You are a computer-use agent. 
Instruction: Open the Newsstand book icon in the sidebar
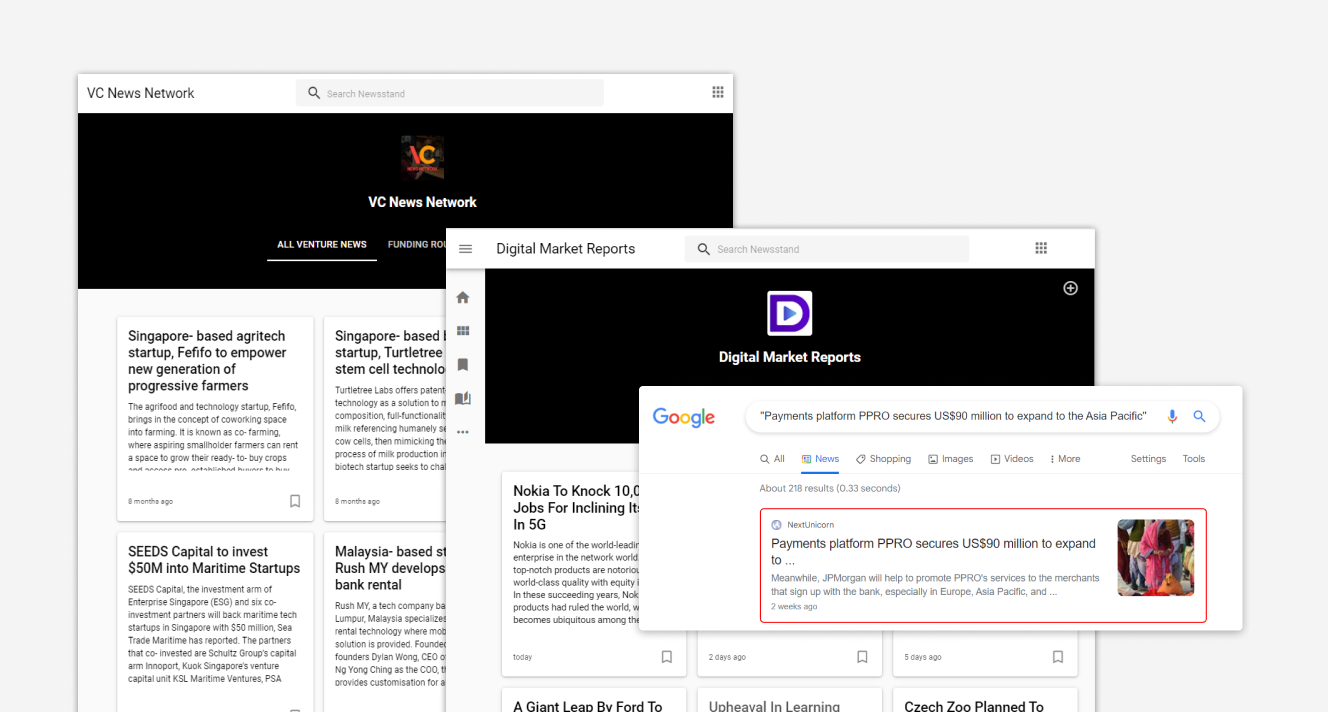coord(462,397)
